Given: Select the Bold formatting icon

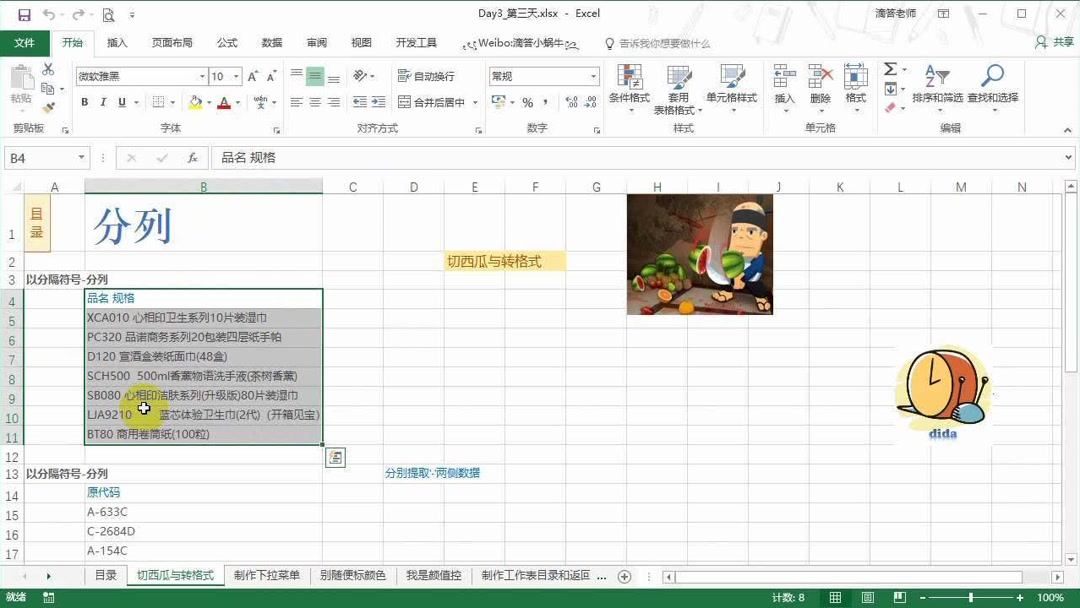Looking at the screenshot, I should (x=84, y=103).
